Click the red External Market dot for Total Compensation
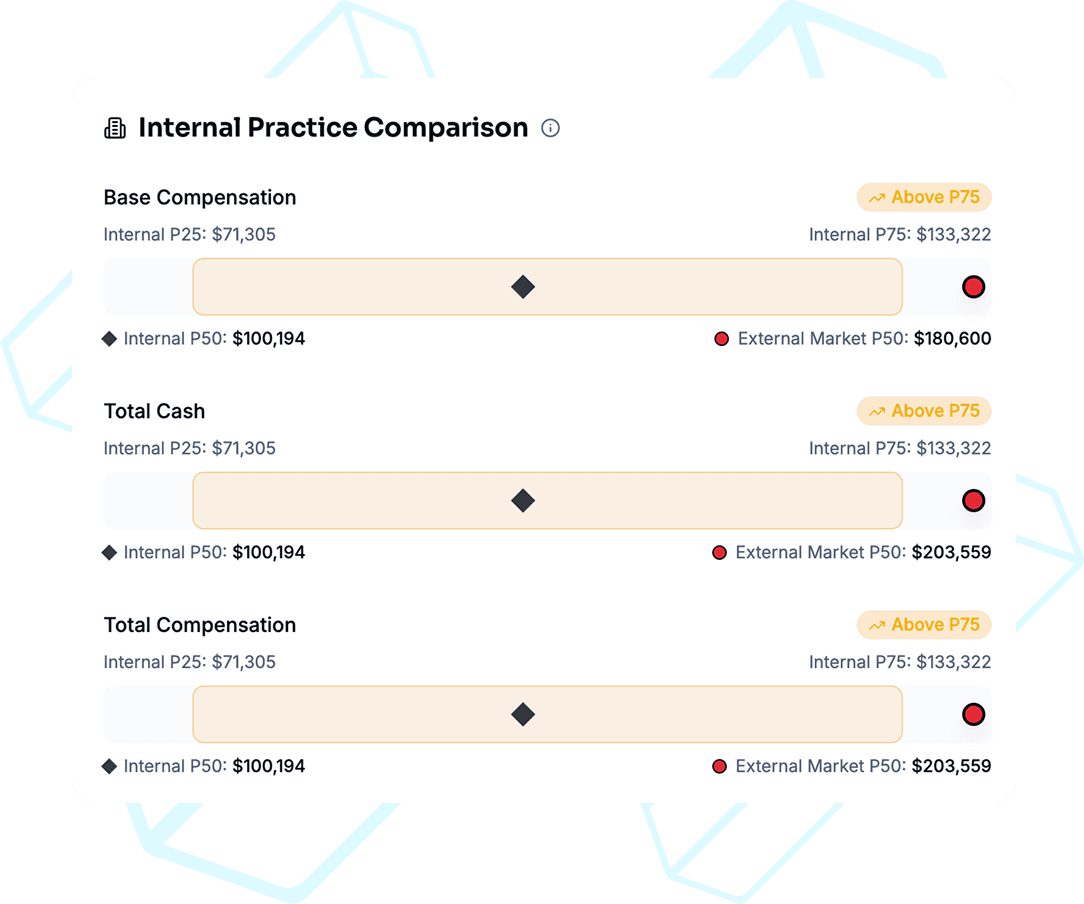Image resolution: width=1084 pixels, height=904 pixels. [x=973, y=714]
